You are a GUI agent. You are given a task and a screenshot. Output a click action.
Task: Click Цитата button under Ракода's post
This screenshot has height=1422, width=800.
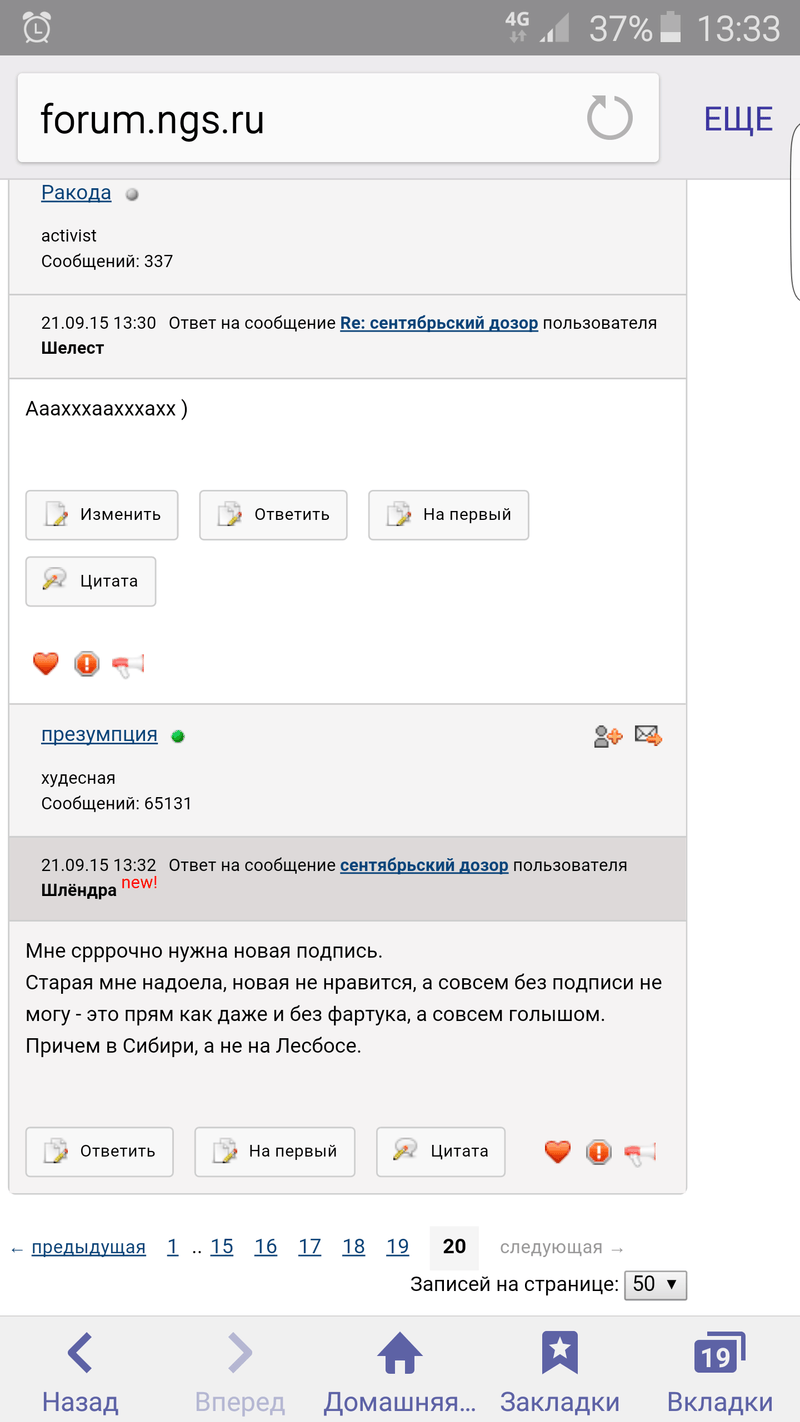pos(91,581)
